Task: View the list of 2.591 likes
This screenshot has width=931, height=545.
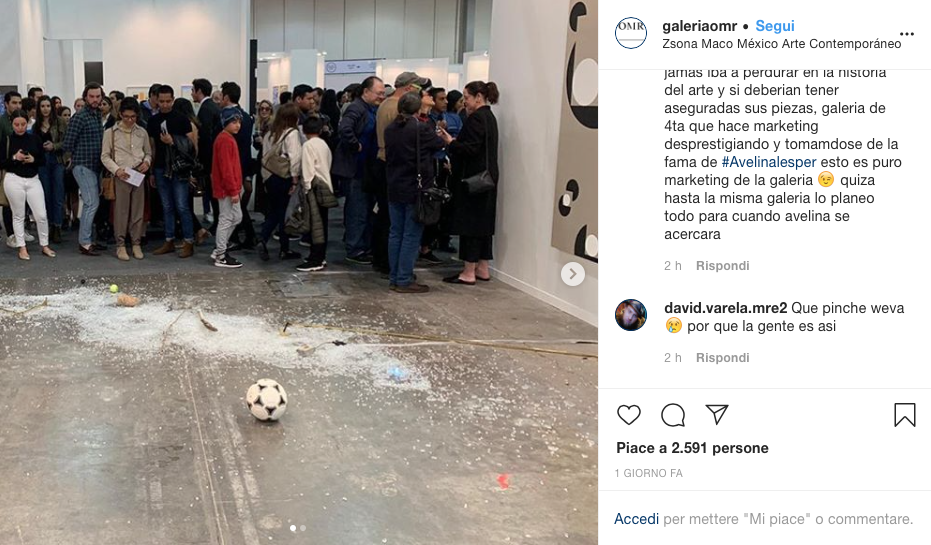Action: point(692,448)
